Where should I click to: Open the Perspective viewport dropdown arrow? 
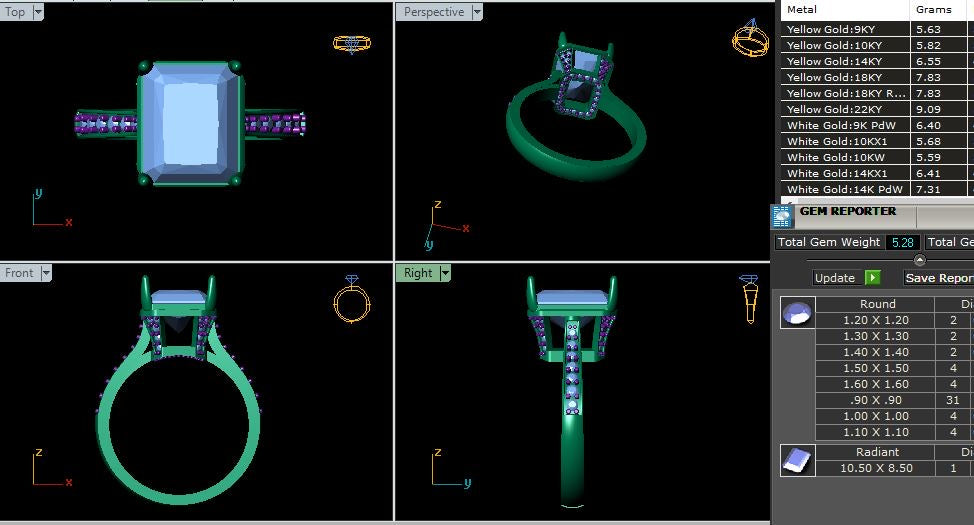477,12
